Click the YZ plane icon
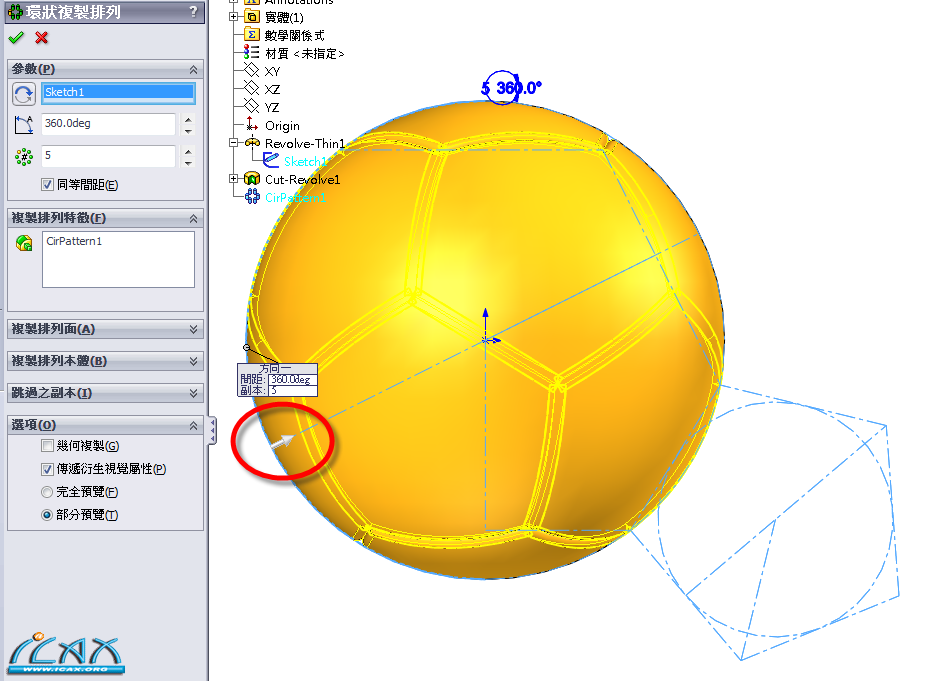935x681 pixels. [252, 106]
